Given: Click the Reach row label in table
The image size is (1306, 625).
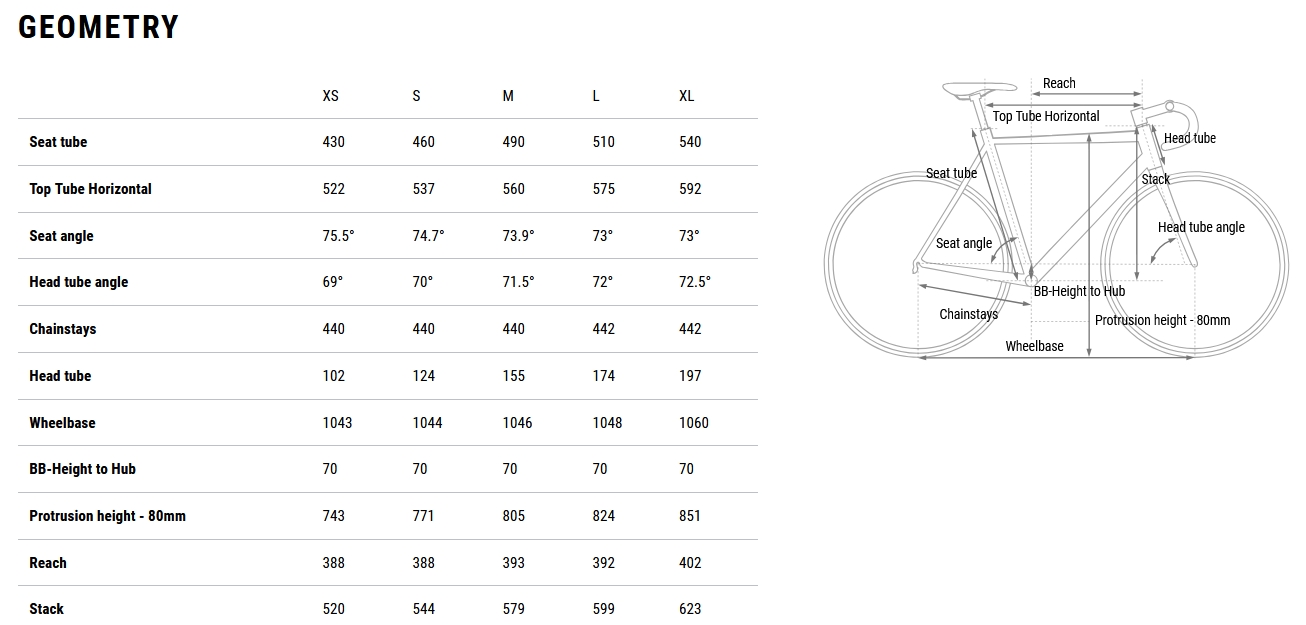Looking at the screenshot, I should [48, 563].
